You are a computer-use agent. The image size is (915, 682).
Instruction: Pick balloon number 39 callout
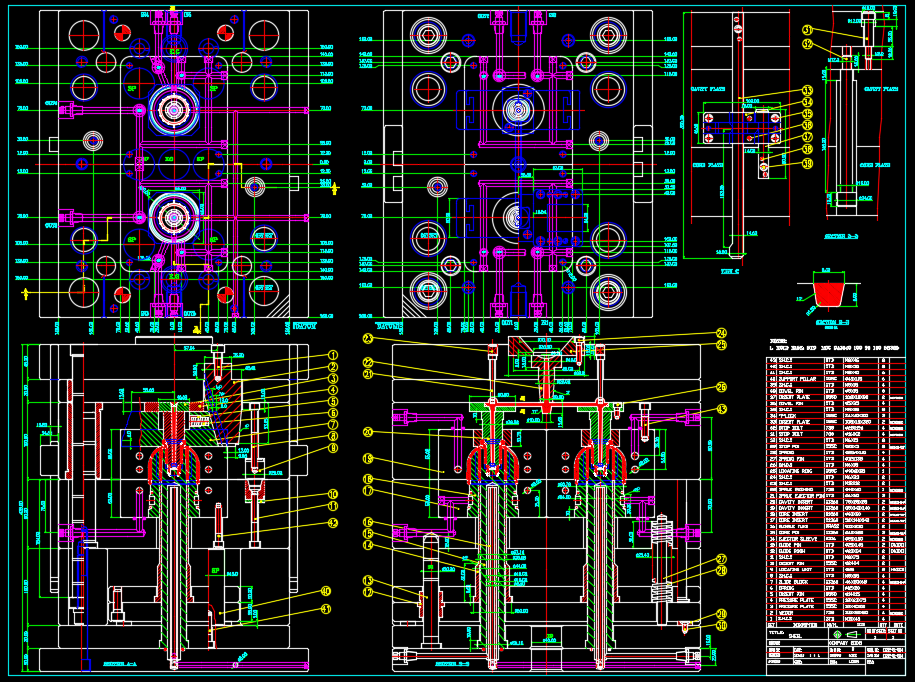click(807, 163)
